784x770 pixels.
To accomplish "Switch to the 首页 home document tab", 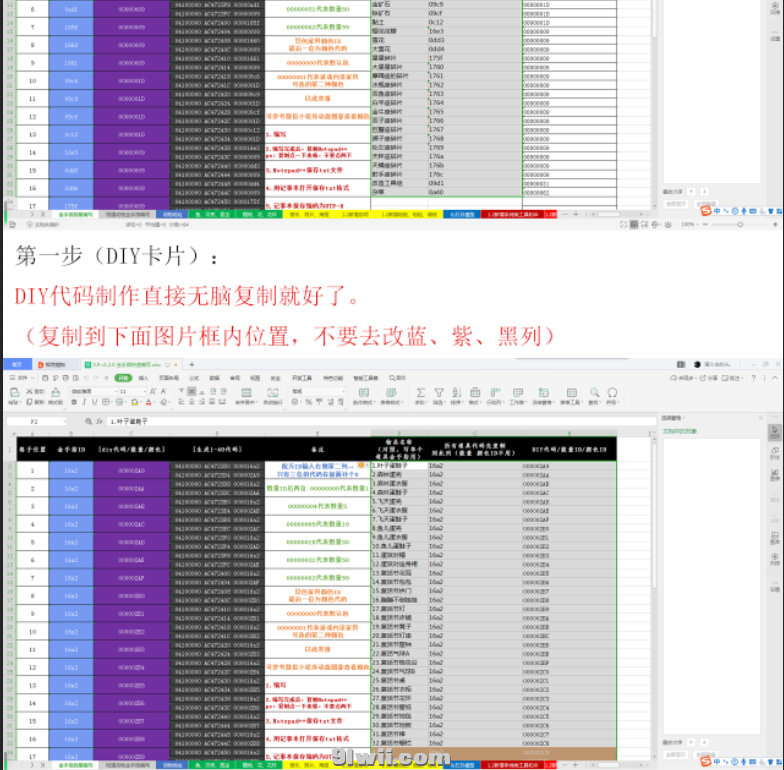I will tap(16, 364).
